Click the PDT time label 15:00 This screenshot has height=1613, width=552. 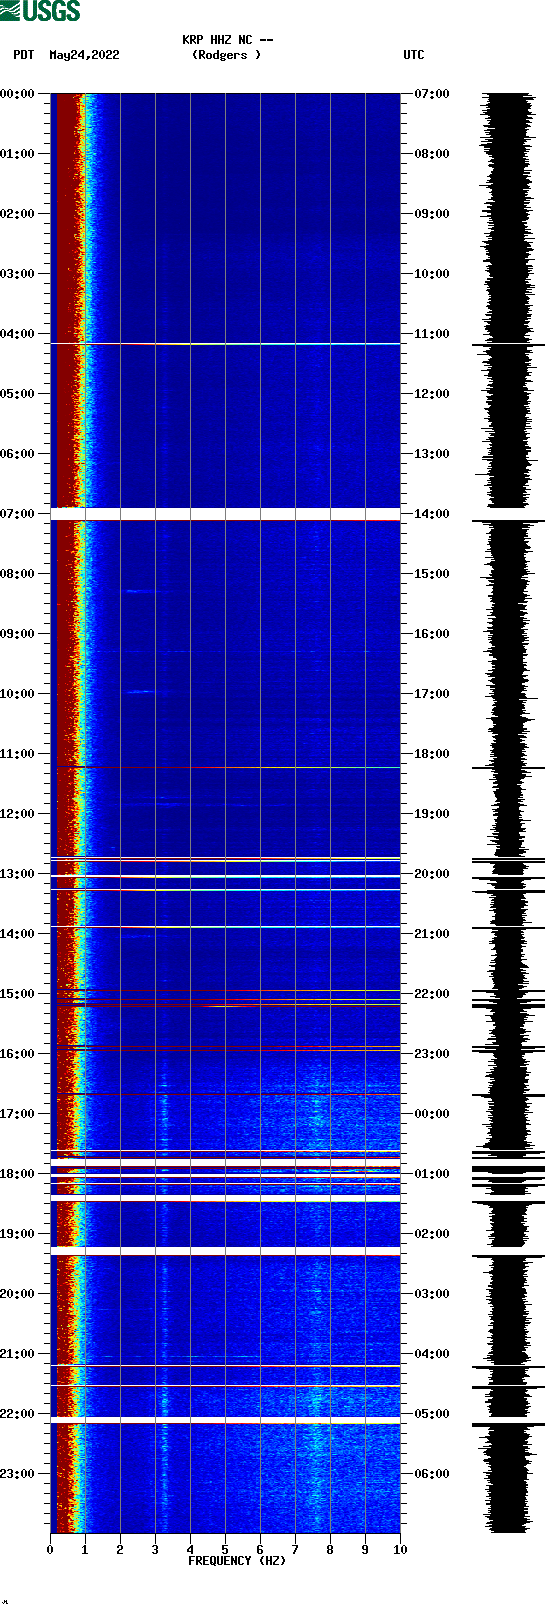pos(17,994)
